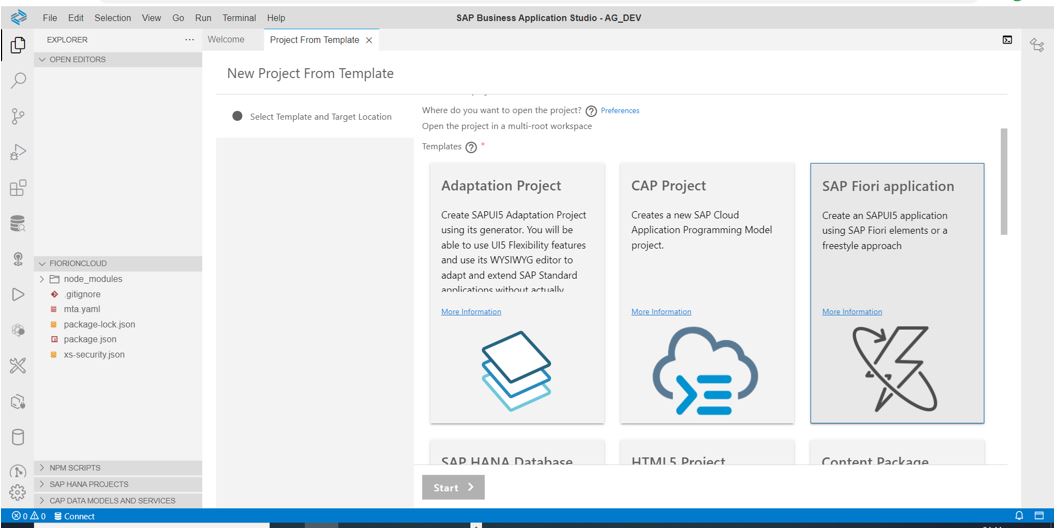
Task: Open the Terminal menu
Action: pos(239,18)
